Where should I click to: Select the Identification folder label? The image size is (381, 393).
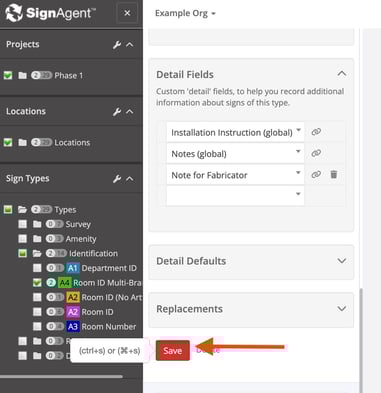[93, 253]
